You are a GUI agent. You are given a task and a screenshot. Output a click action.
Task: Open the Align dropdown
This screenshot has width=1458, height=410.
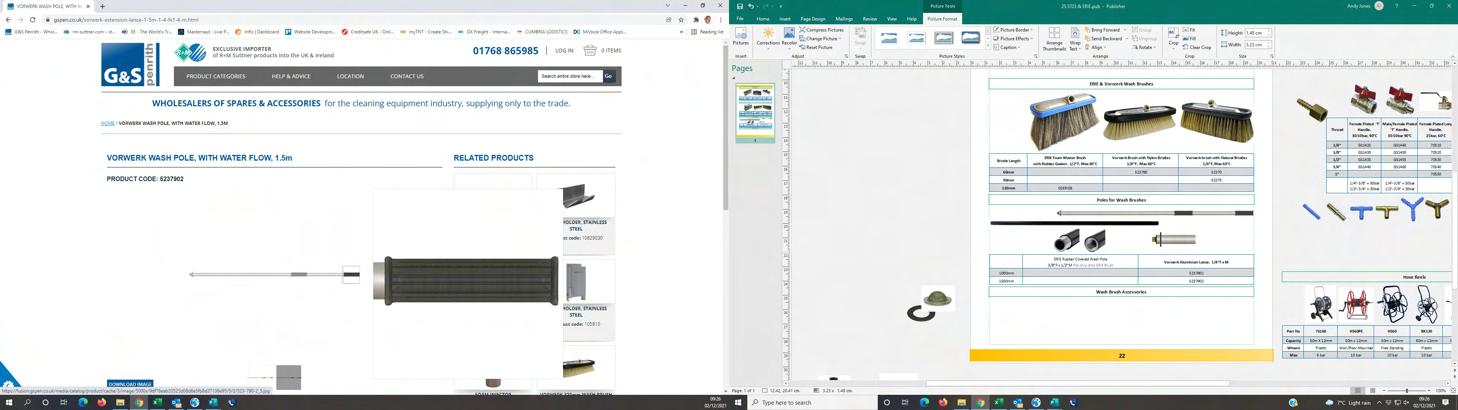1095,47
